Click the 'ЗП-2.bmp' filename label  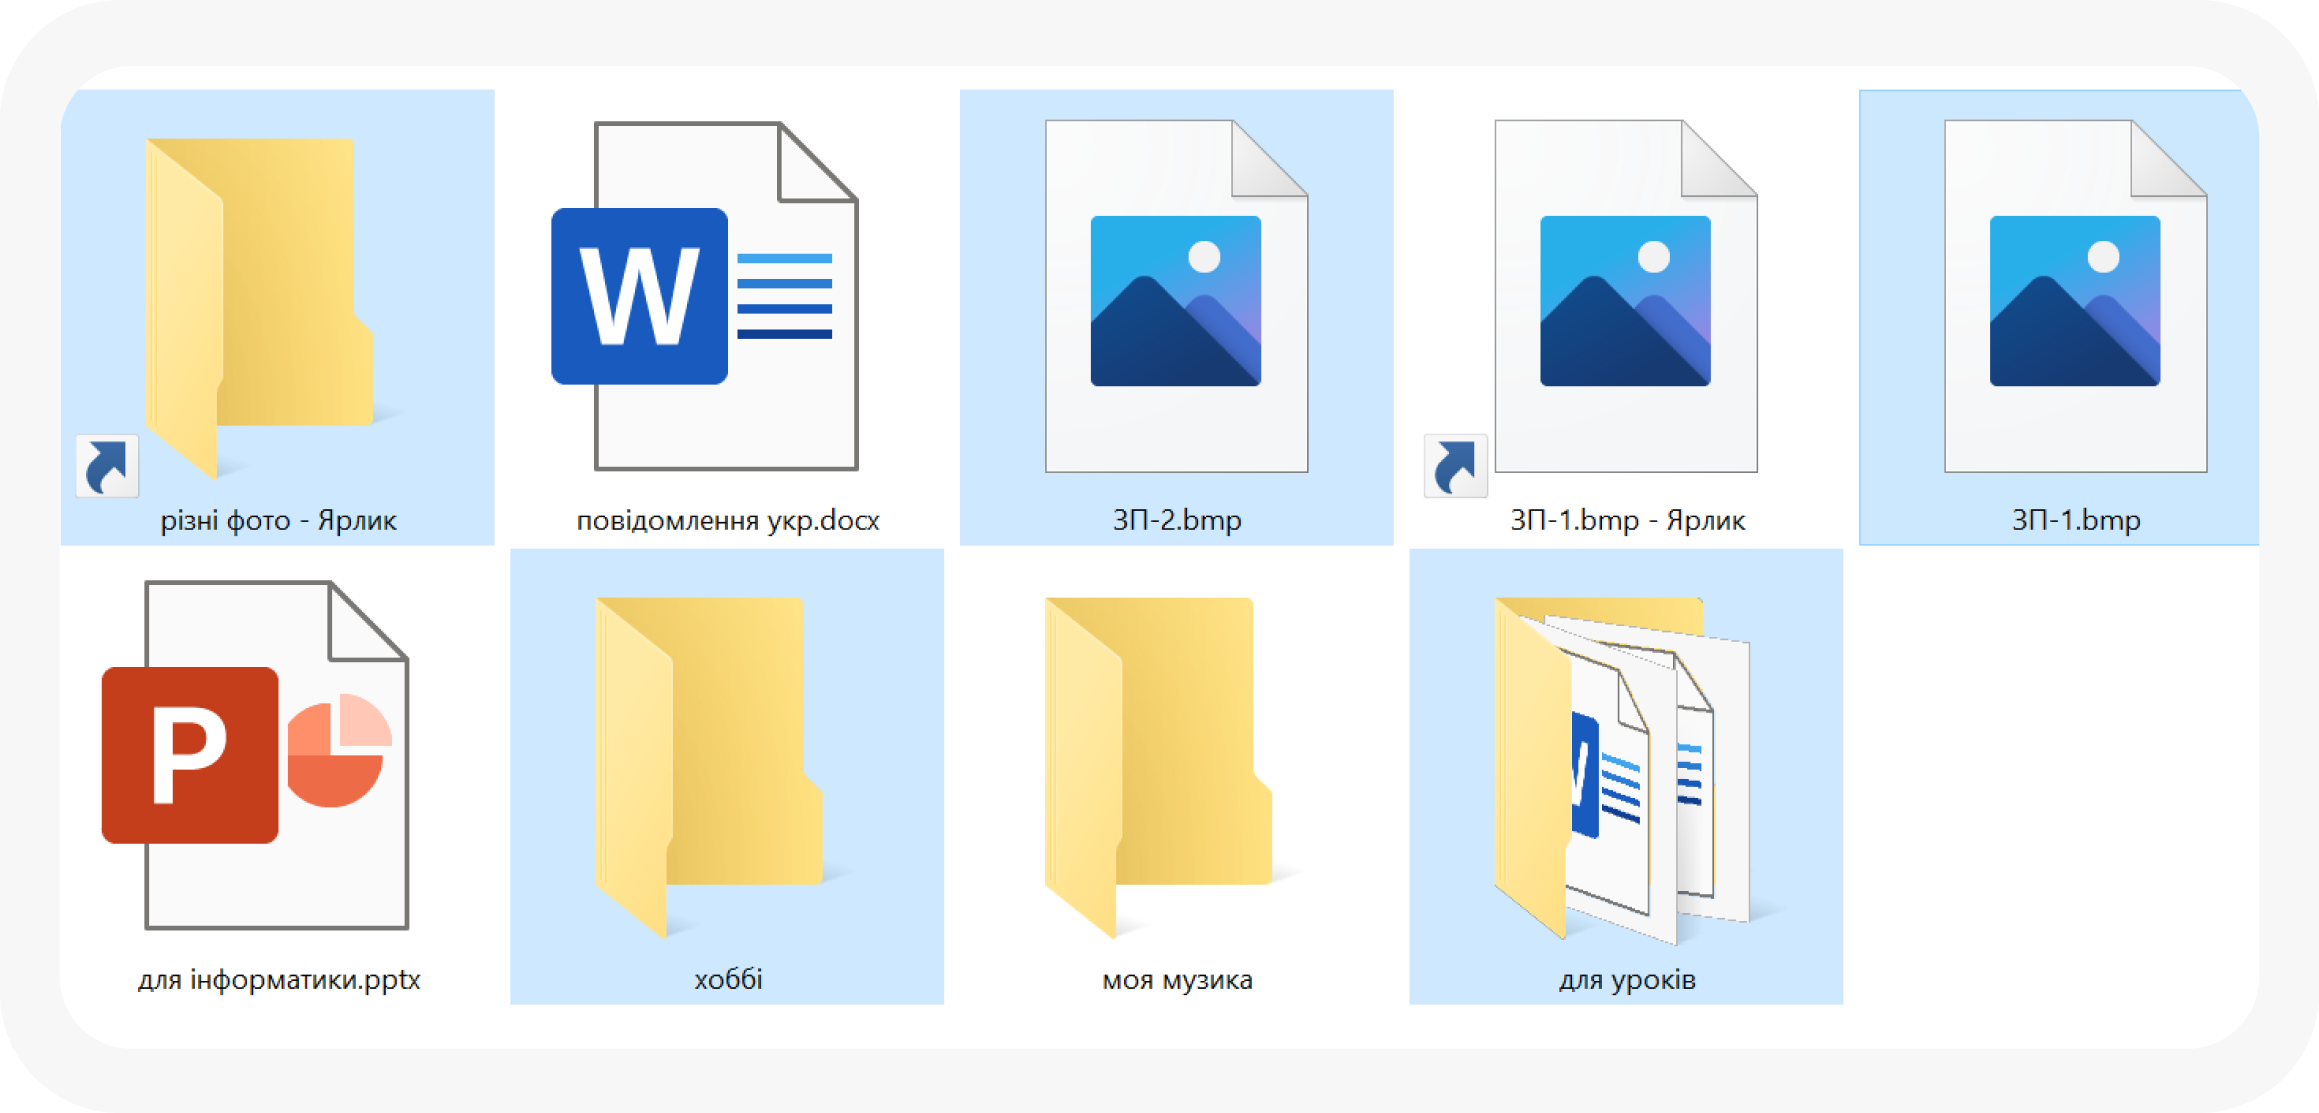(1177, 521)
